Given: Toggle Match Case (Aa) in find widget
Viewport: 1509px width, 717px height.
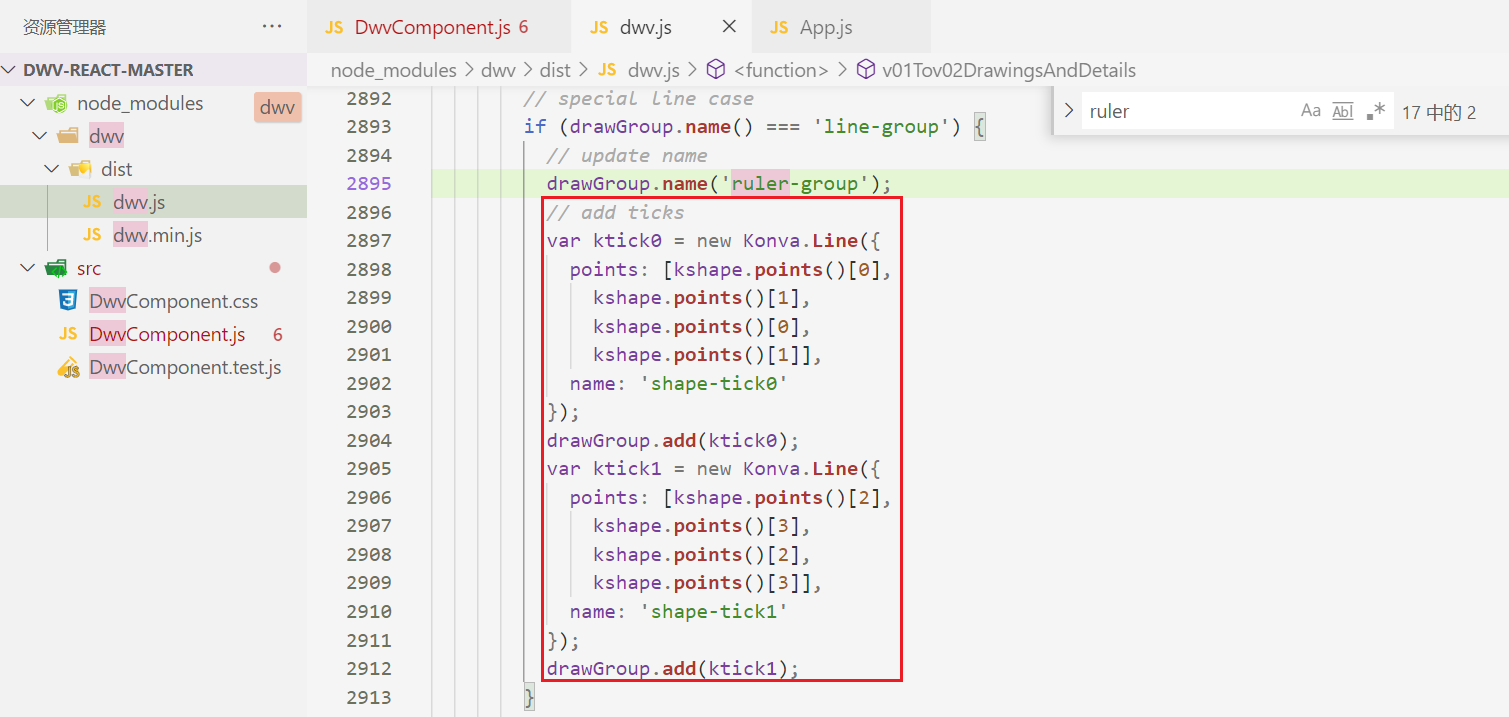Looking at the screenshot, I should tap(1311, 111).
